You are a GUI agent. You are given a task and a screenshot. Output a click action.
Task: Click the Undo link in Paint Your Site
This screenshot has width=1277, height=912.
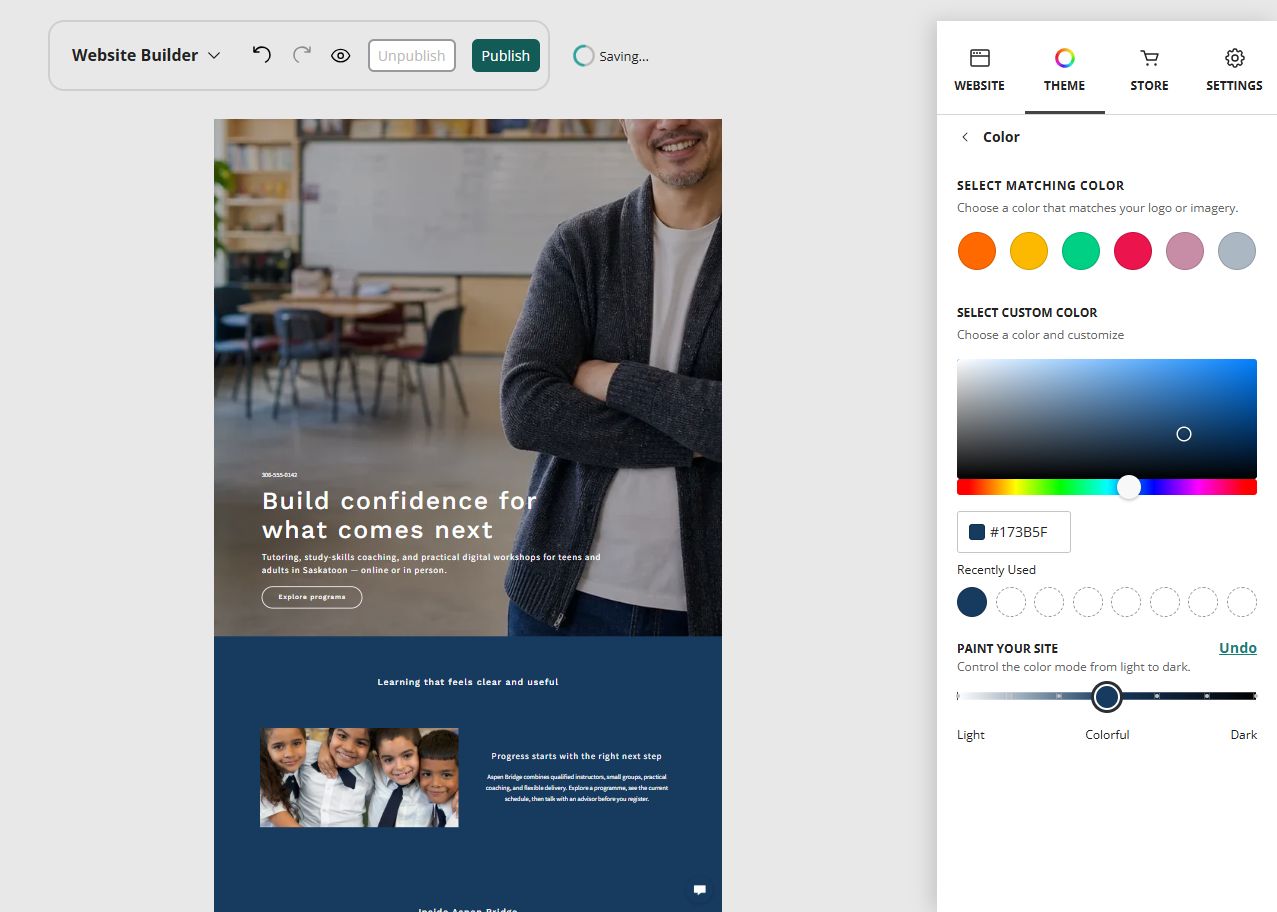1238,648
